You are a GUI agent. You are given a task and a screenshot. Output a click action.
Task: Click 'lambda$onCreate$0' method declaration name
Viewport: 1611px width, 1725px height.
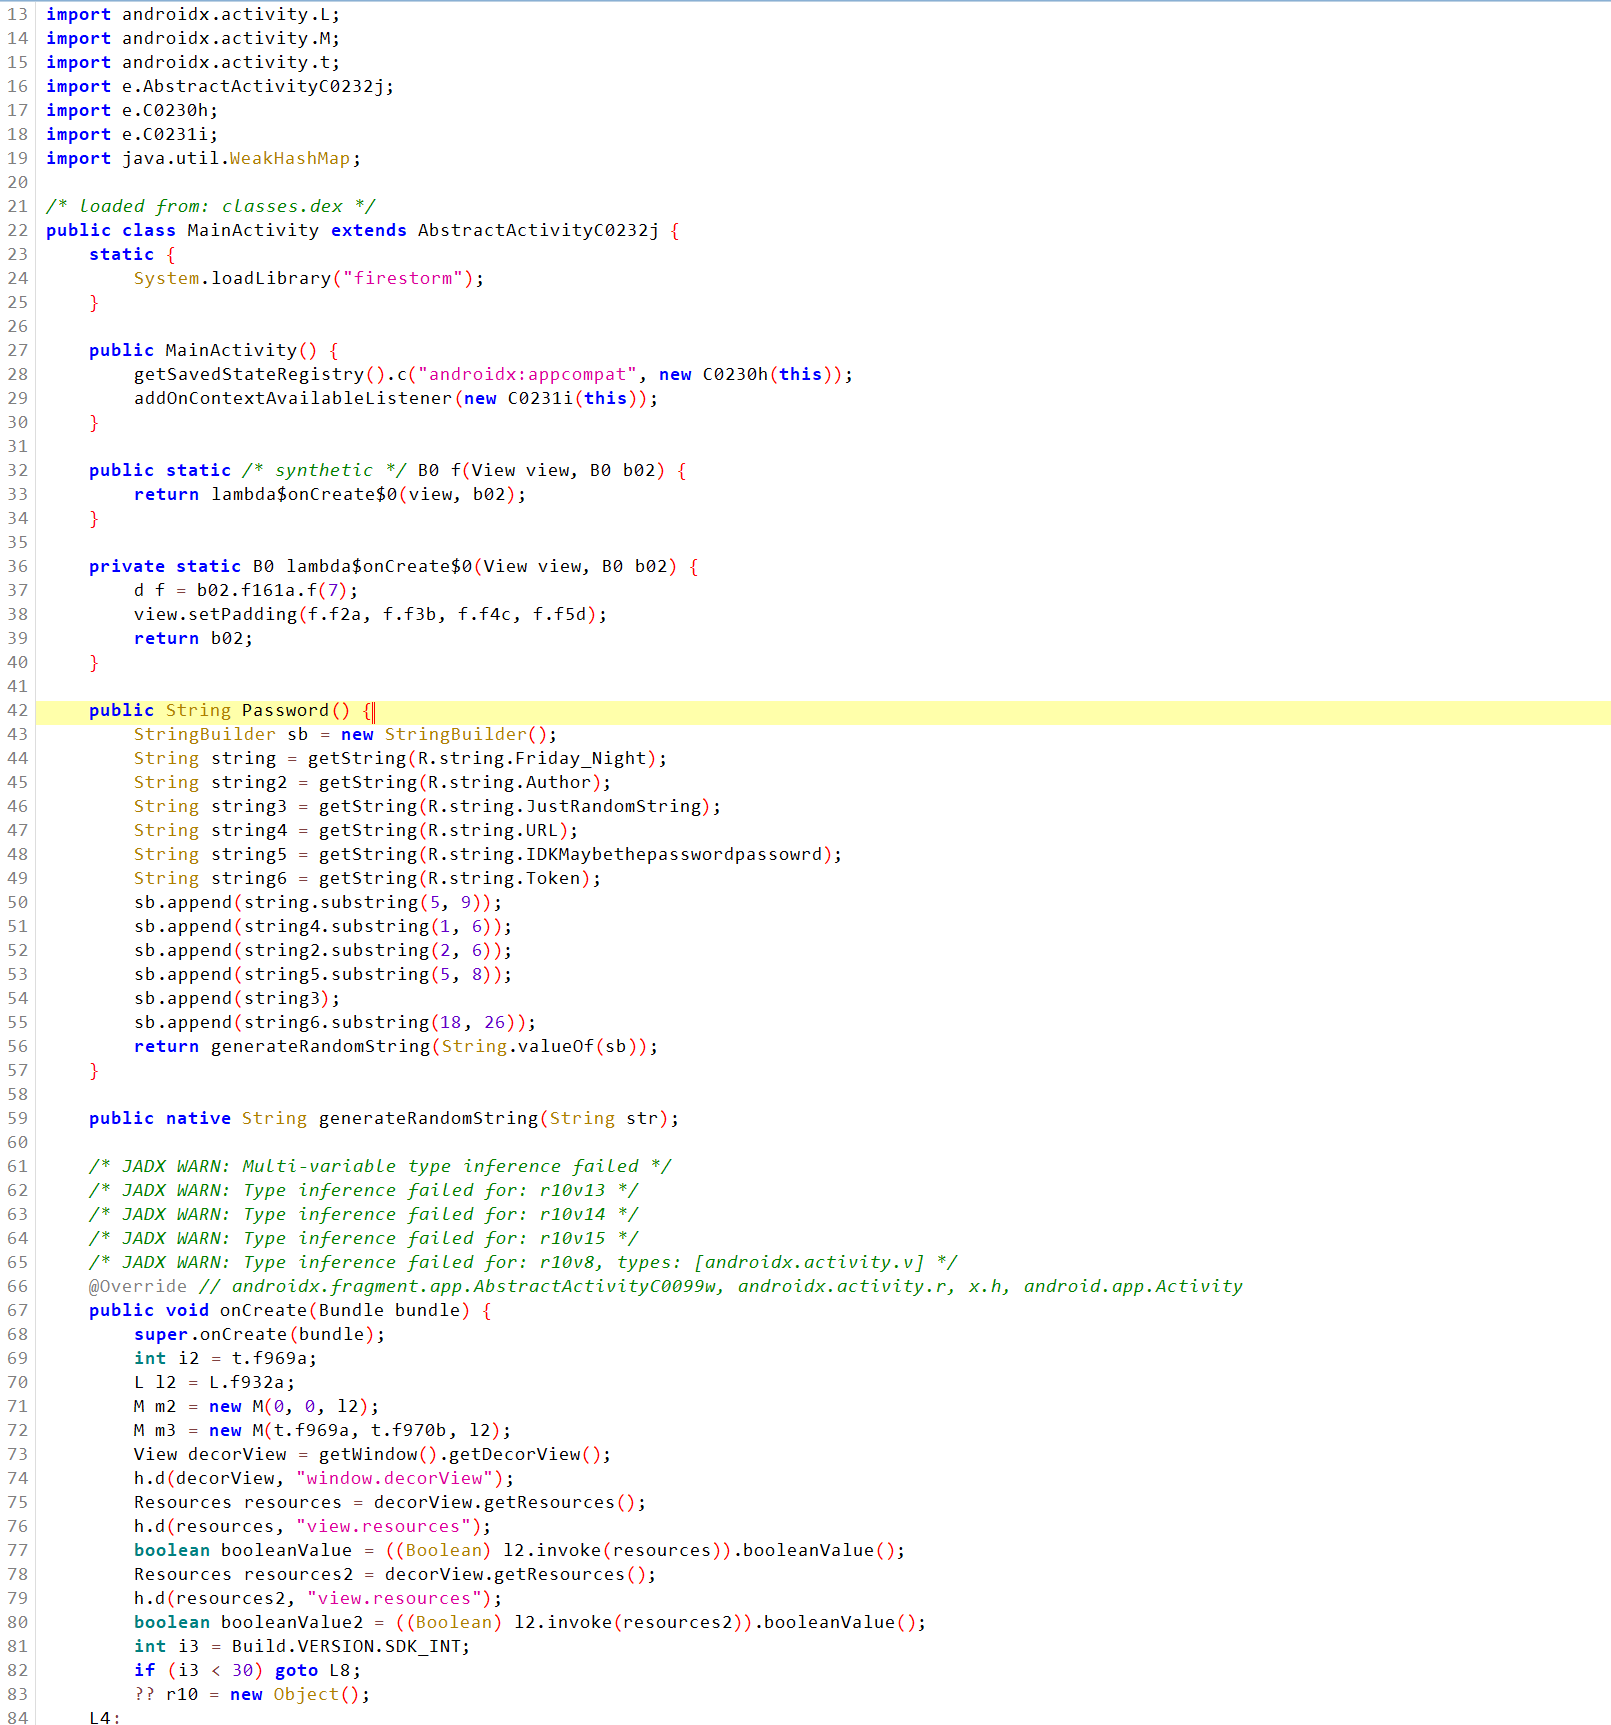379,566
